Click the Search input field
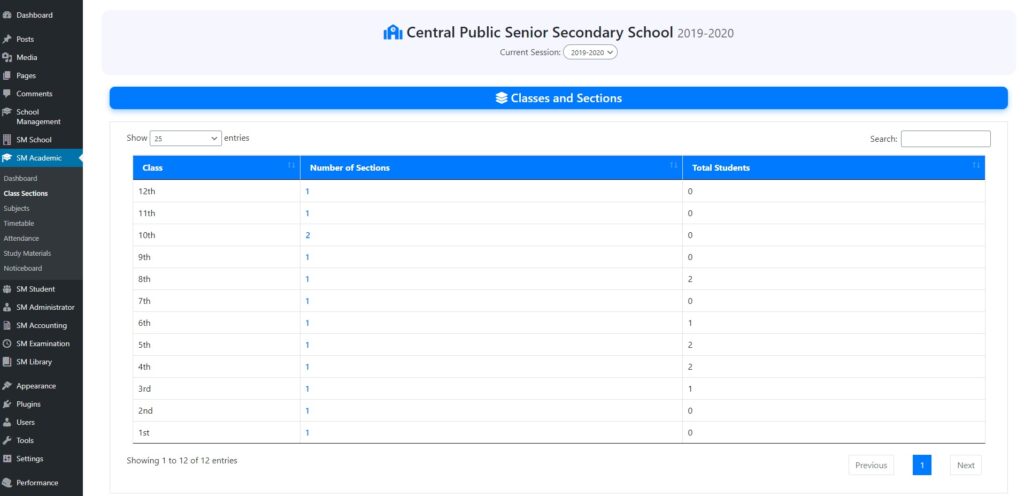The image size is (1024, 496). (x=945, y=139)
